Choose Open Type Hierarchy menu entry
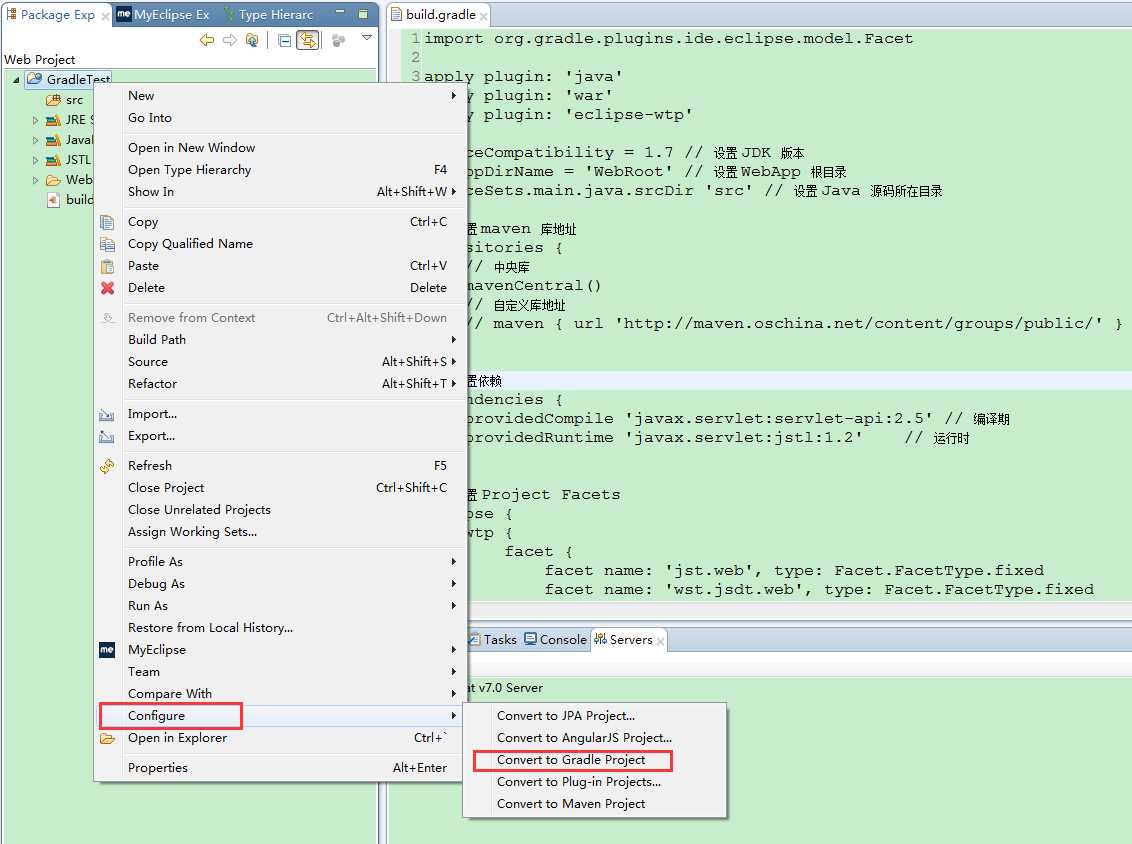Viewport: 1132px width, 844px height. (281, 170)
